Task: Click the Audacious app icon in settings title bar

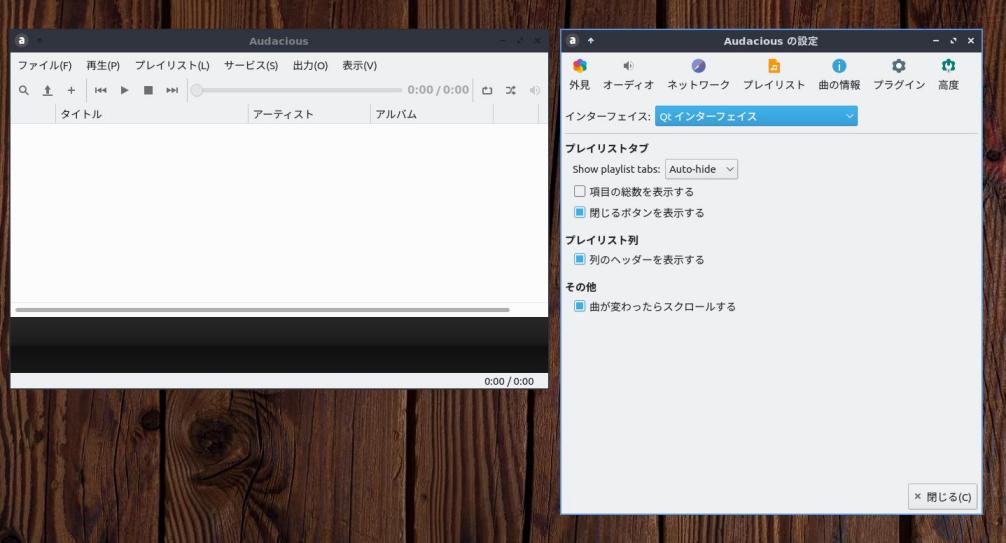Action: pos(572,40)
